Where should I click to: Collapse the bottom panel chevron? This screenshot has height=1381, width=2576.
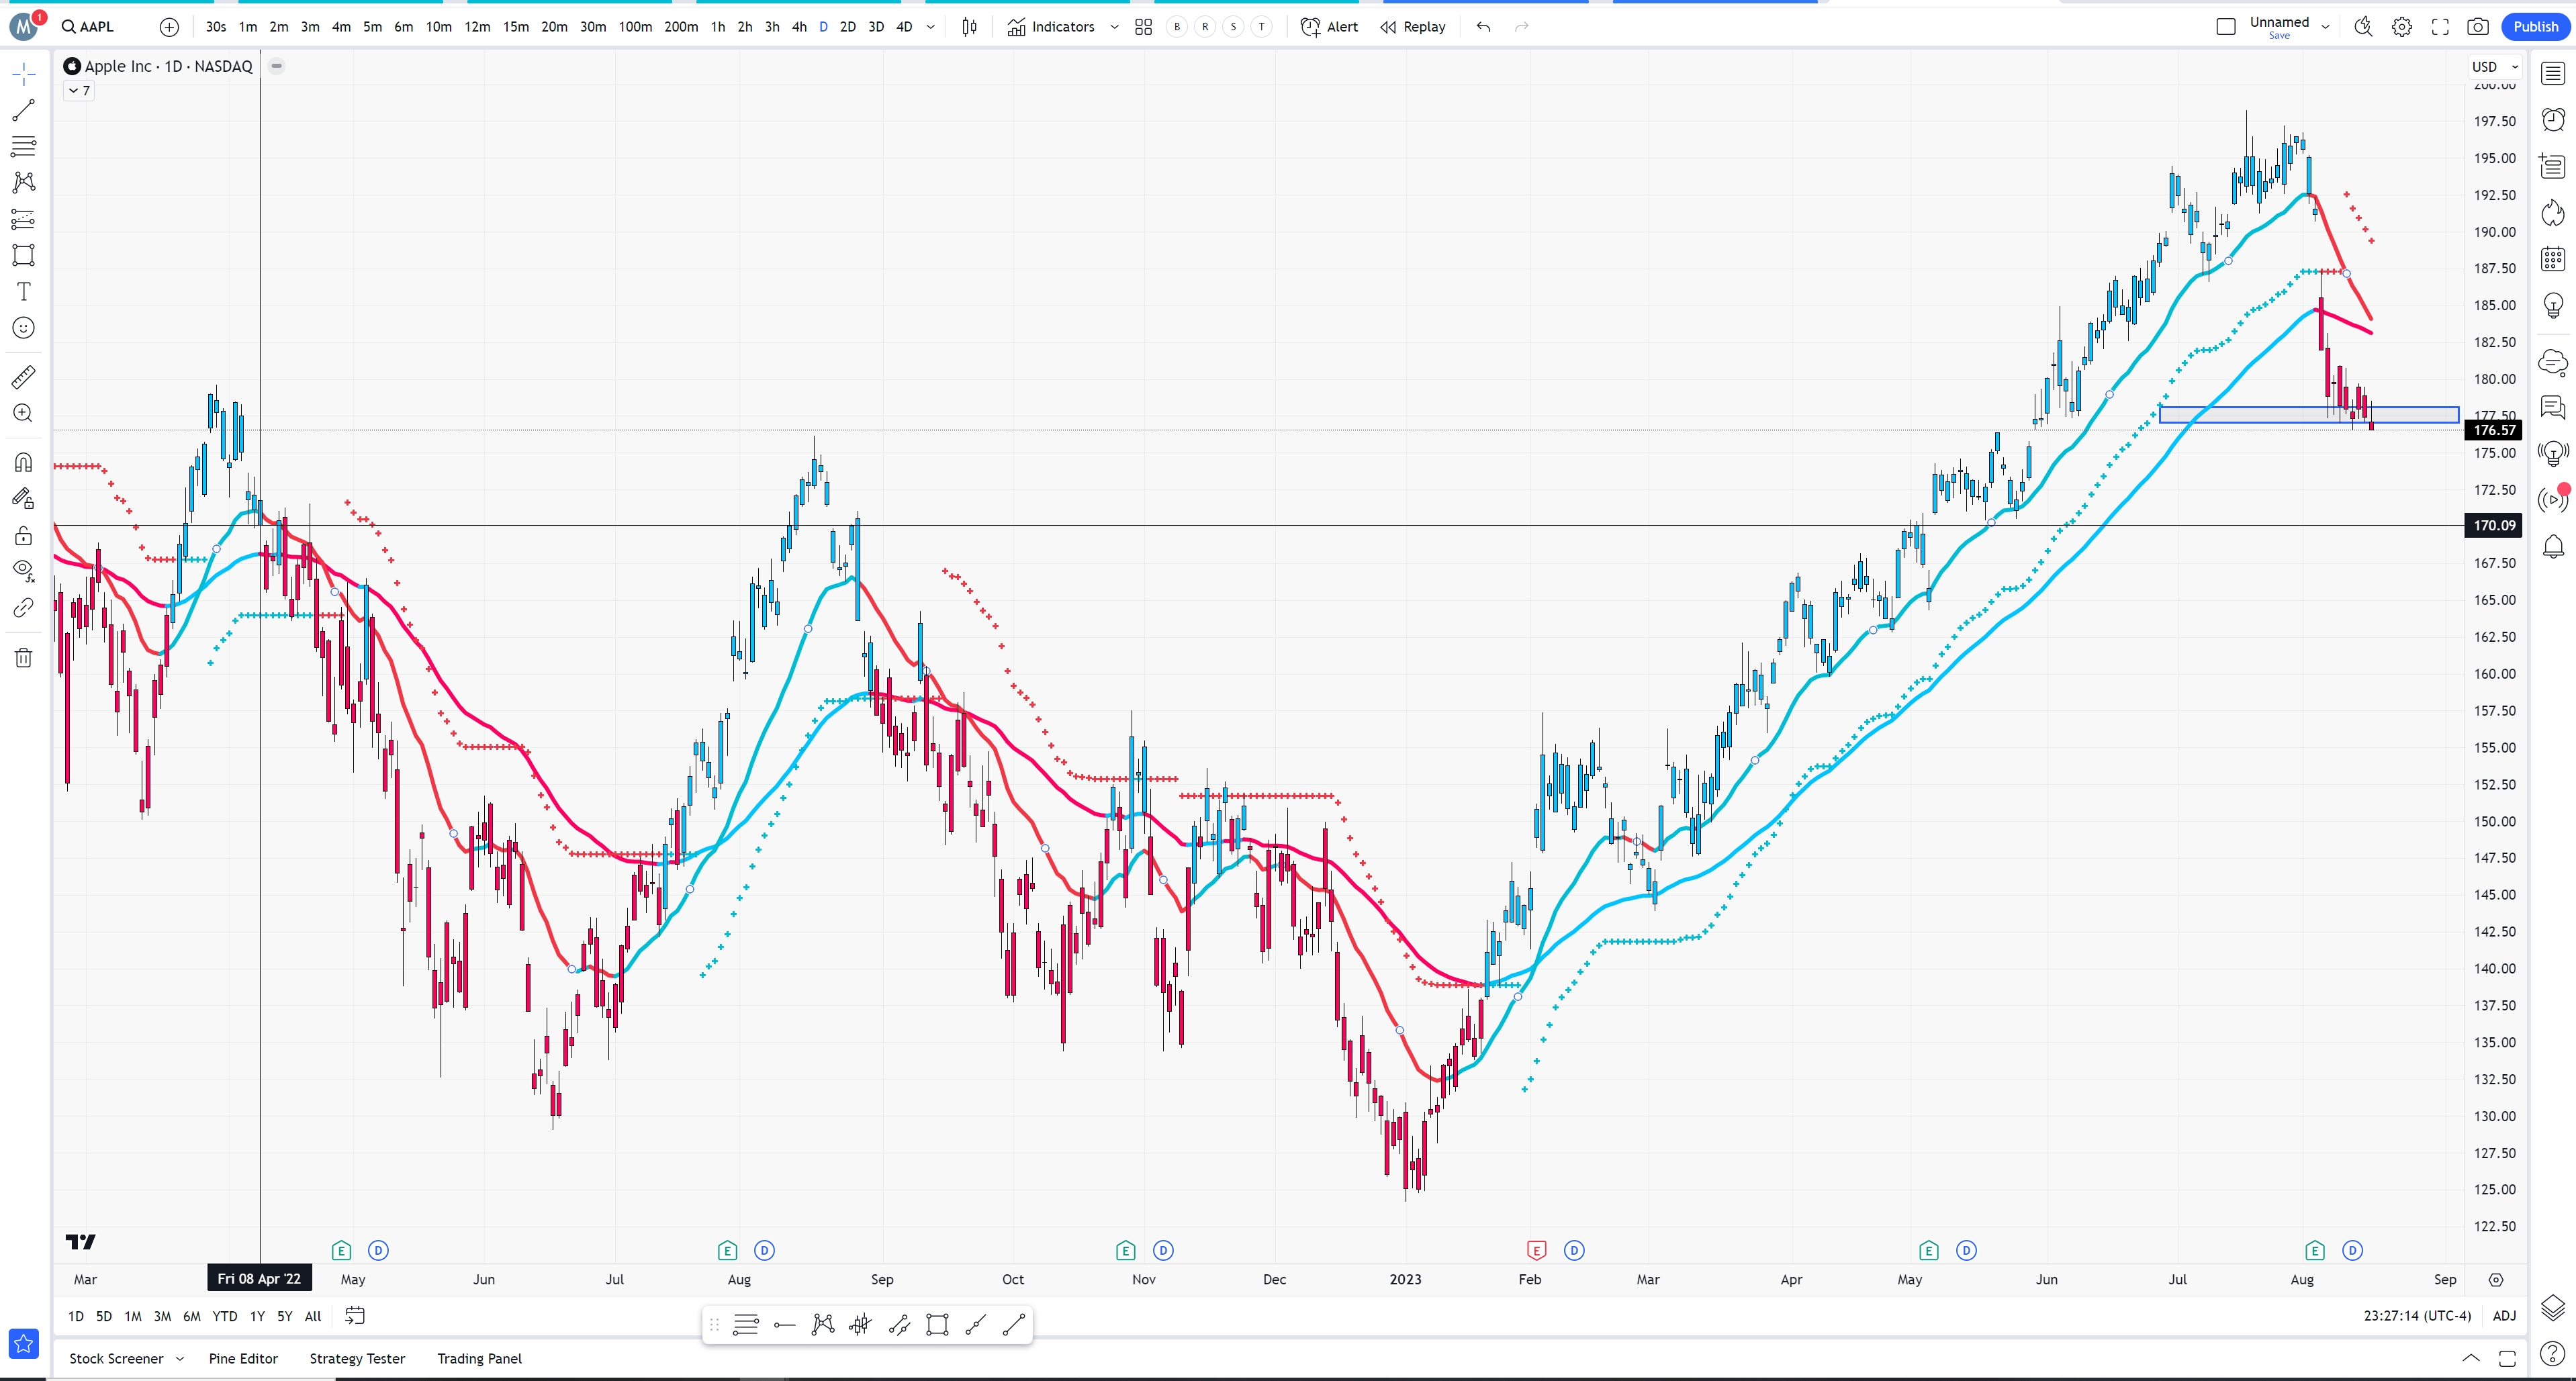click(x=2471, y=1358)
